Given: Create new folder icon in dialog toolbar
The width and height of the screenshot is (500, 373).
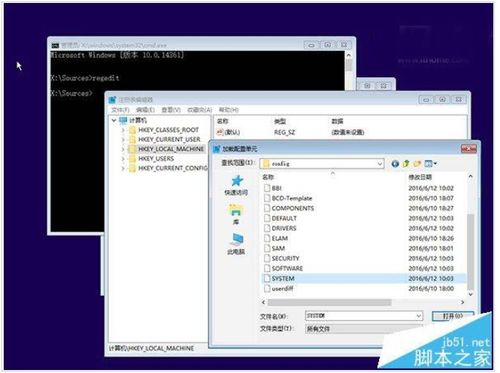Looking at the screenshot, I should (417, 164).
